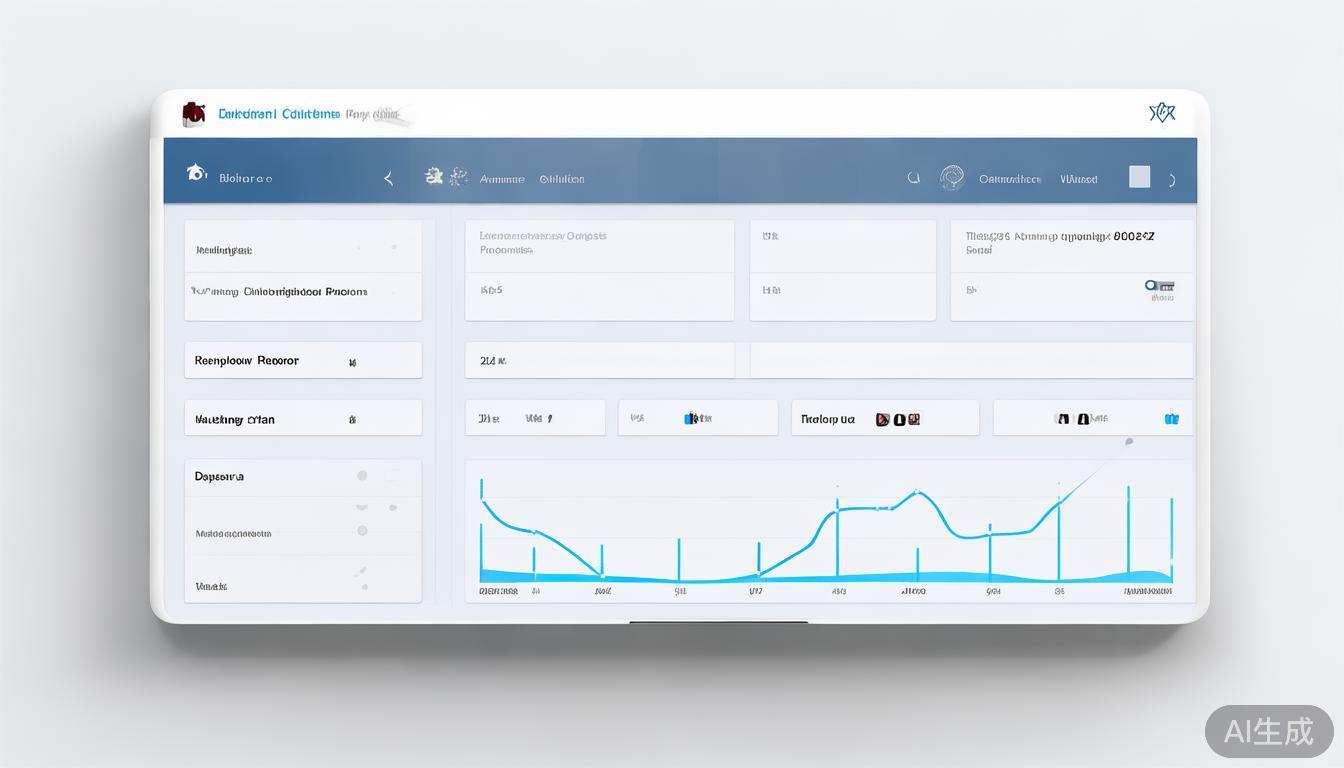This screenshot has width=1344, height=768.
Task: Click the blue icon in second filter box
Action: tap(696, 419)
